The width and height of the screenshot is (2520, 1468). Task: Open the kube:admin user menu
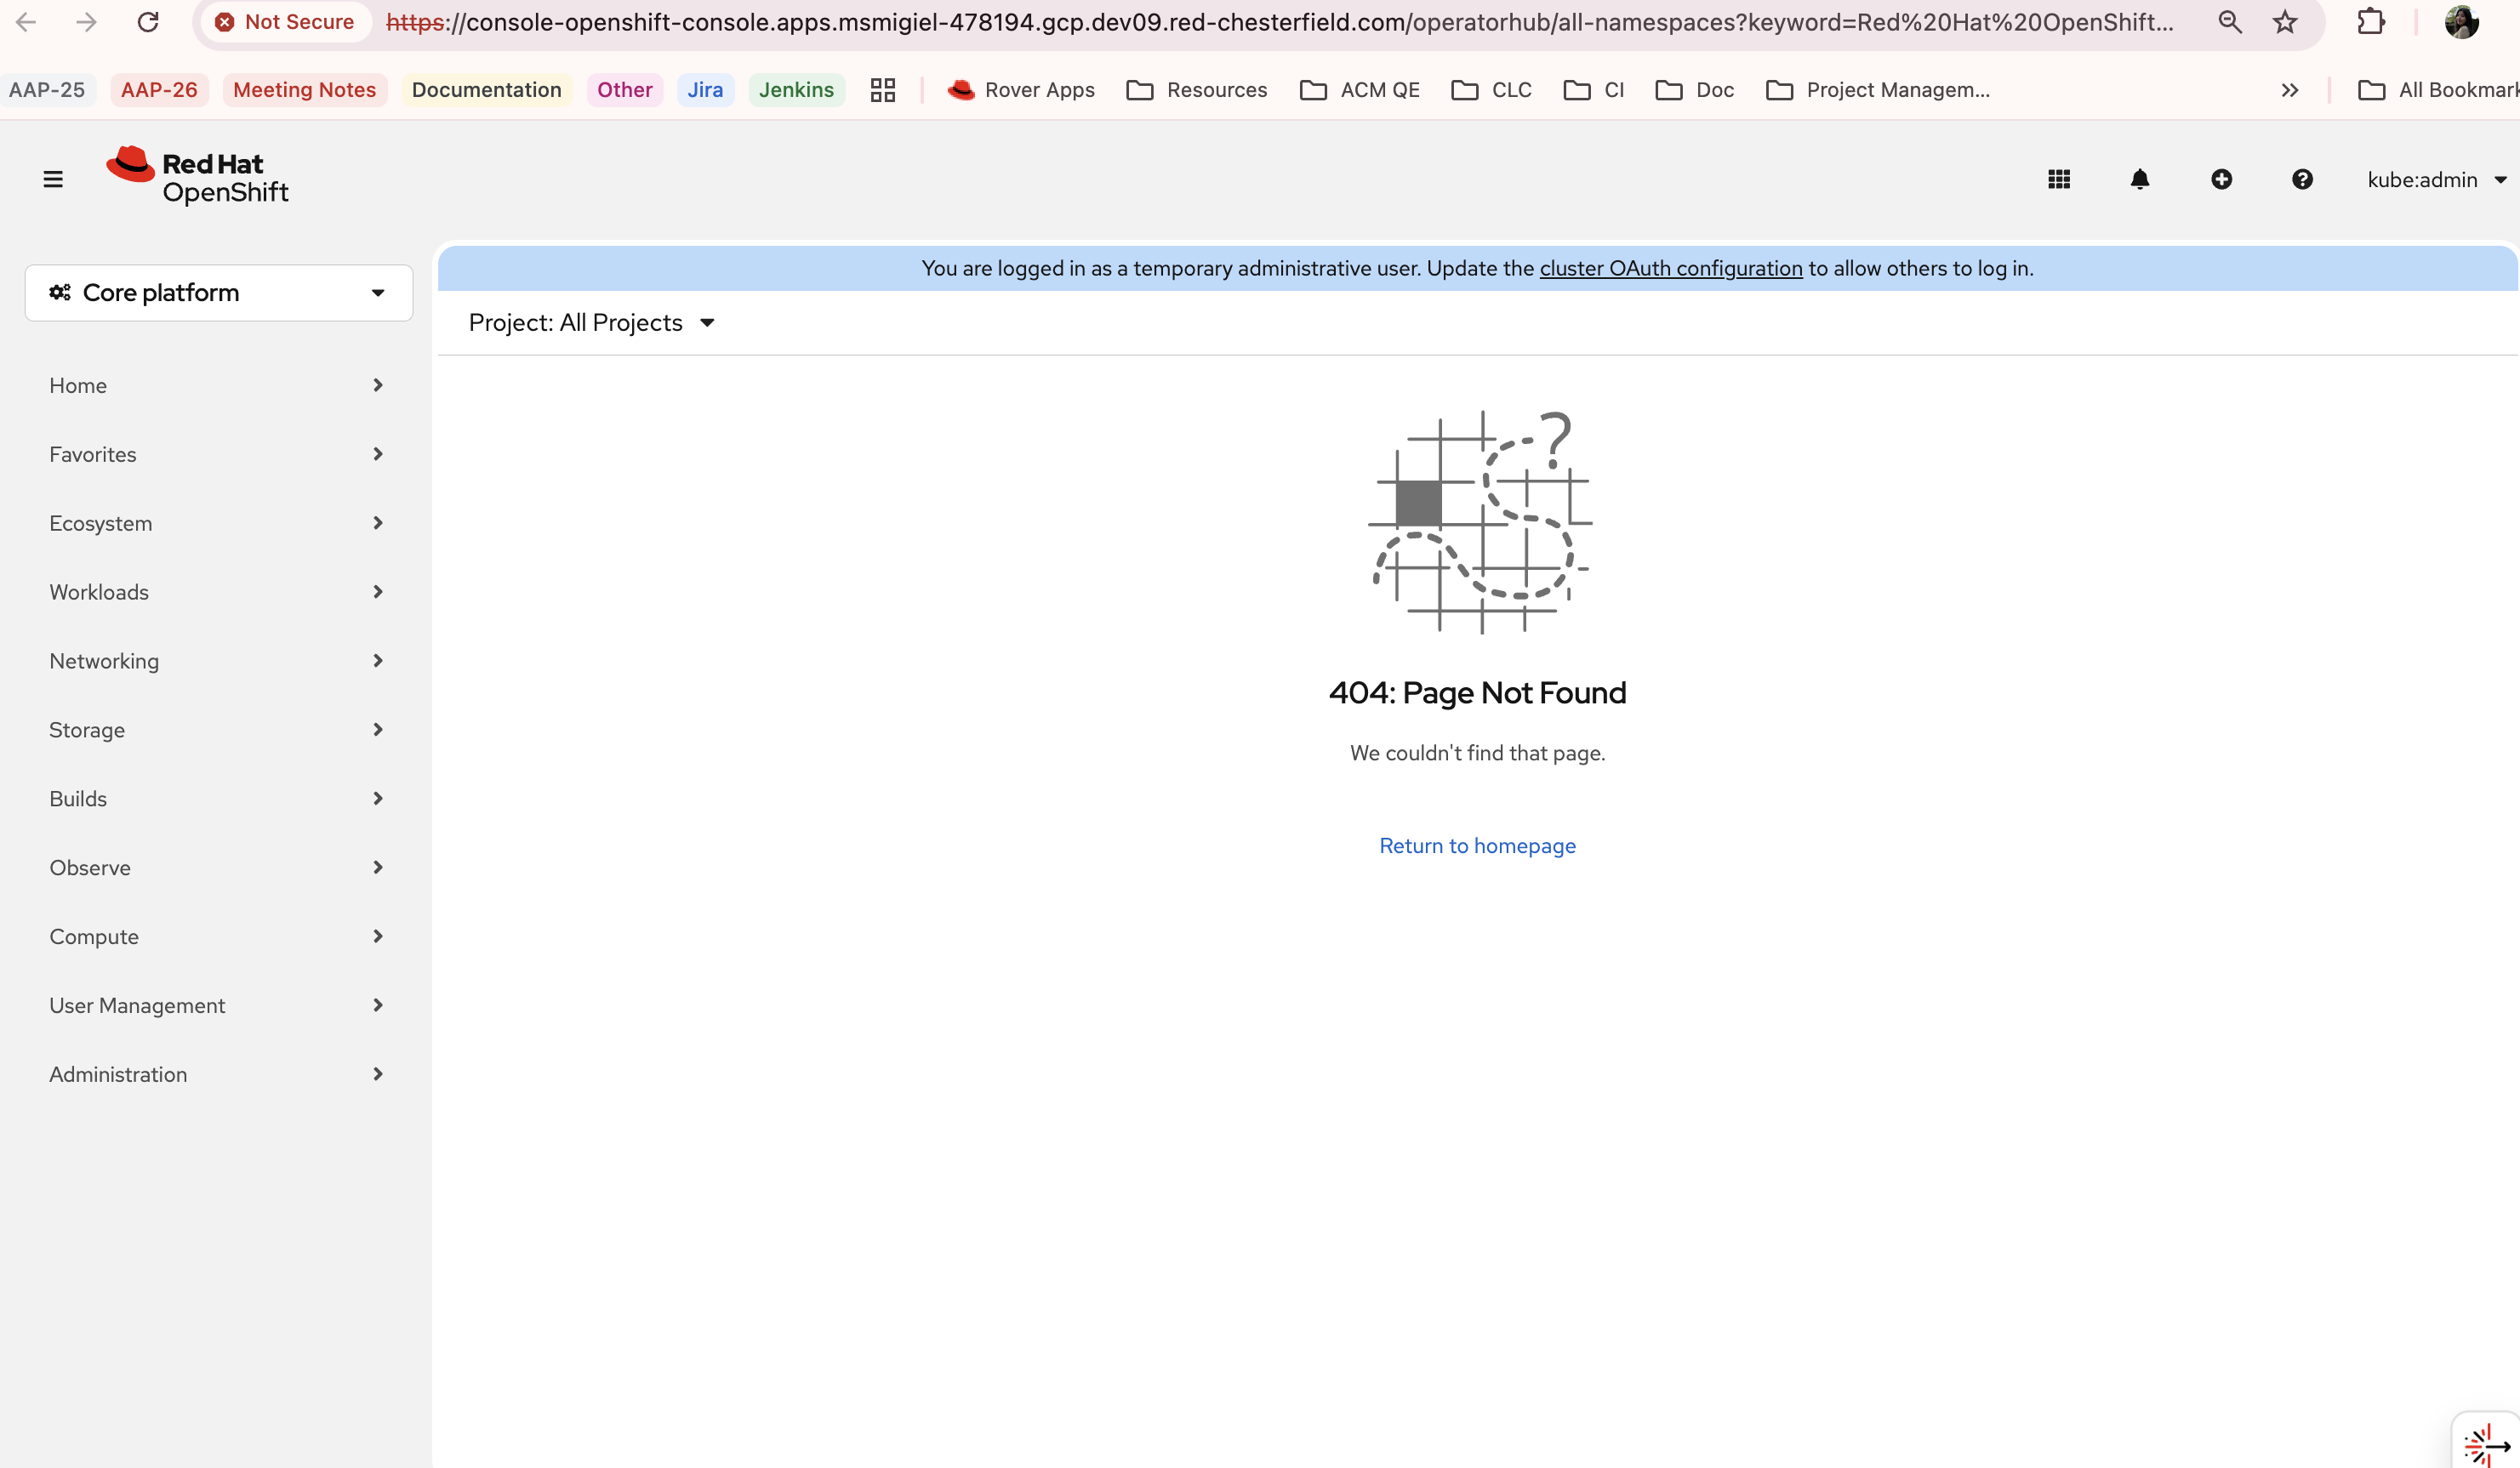pyautogui.click(x=2436, y=180)
